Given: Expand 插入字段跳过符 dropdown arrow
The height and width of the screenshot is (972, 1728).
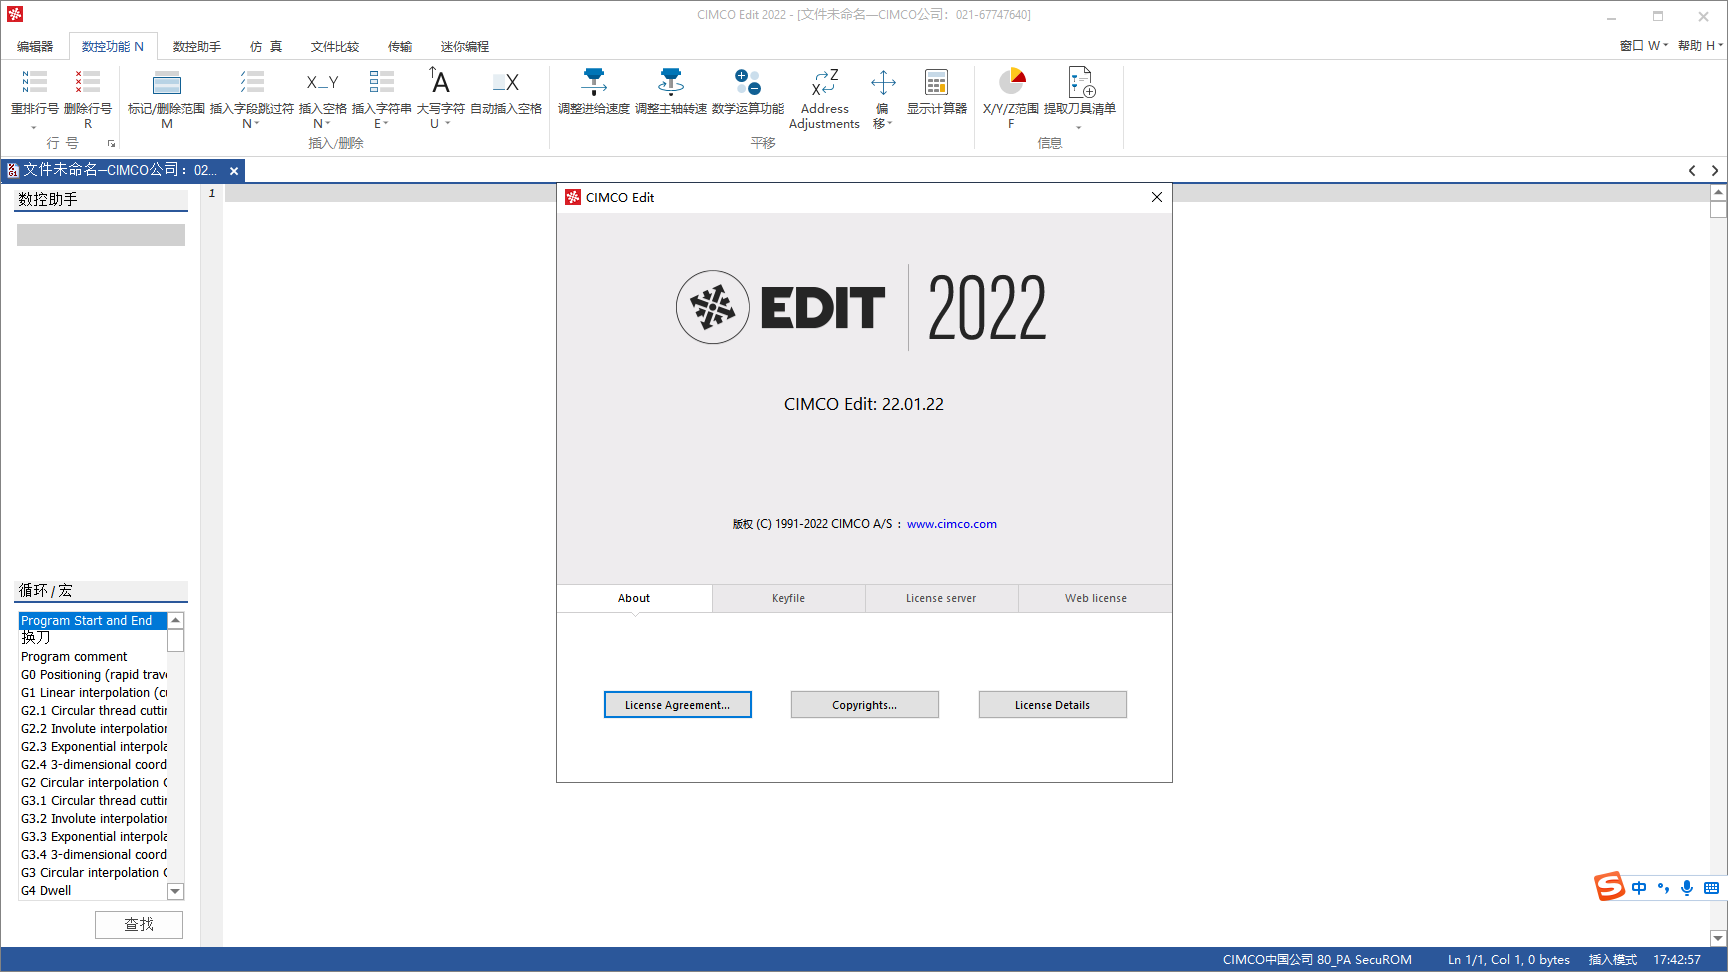Looking at the screenshot, I should [257, 124].
